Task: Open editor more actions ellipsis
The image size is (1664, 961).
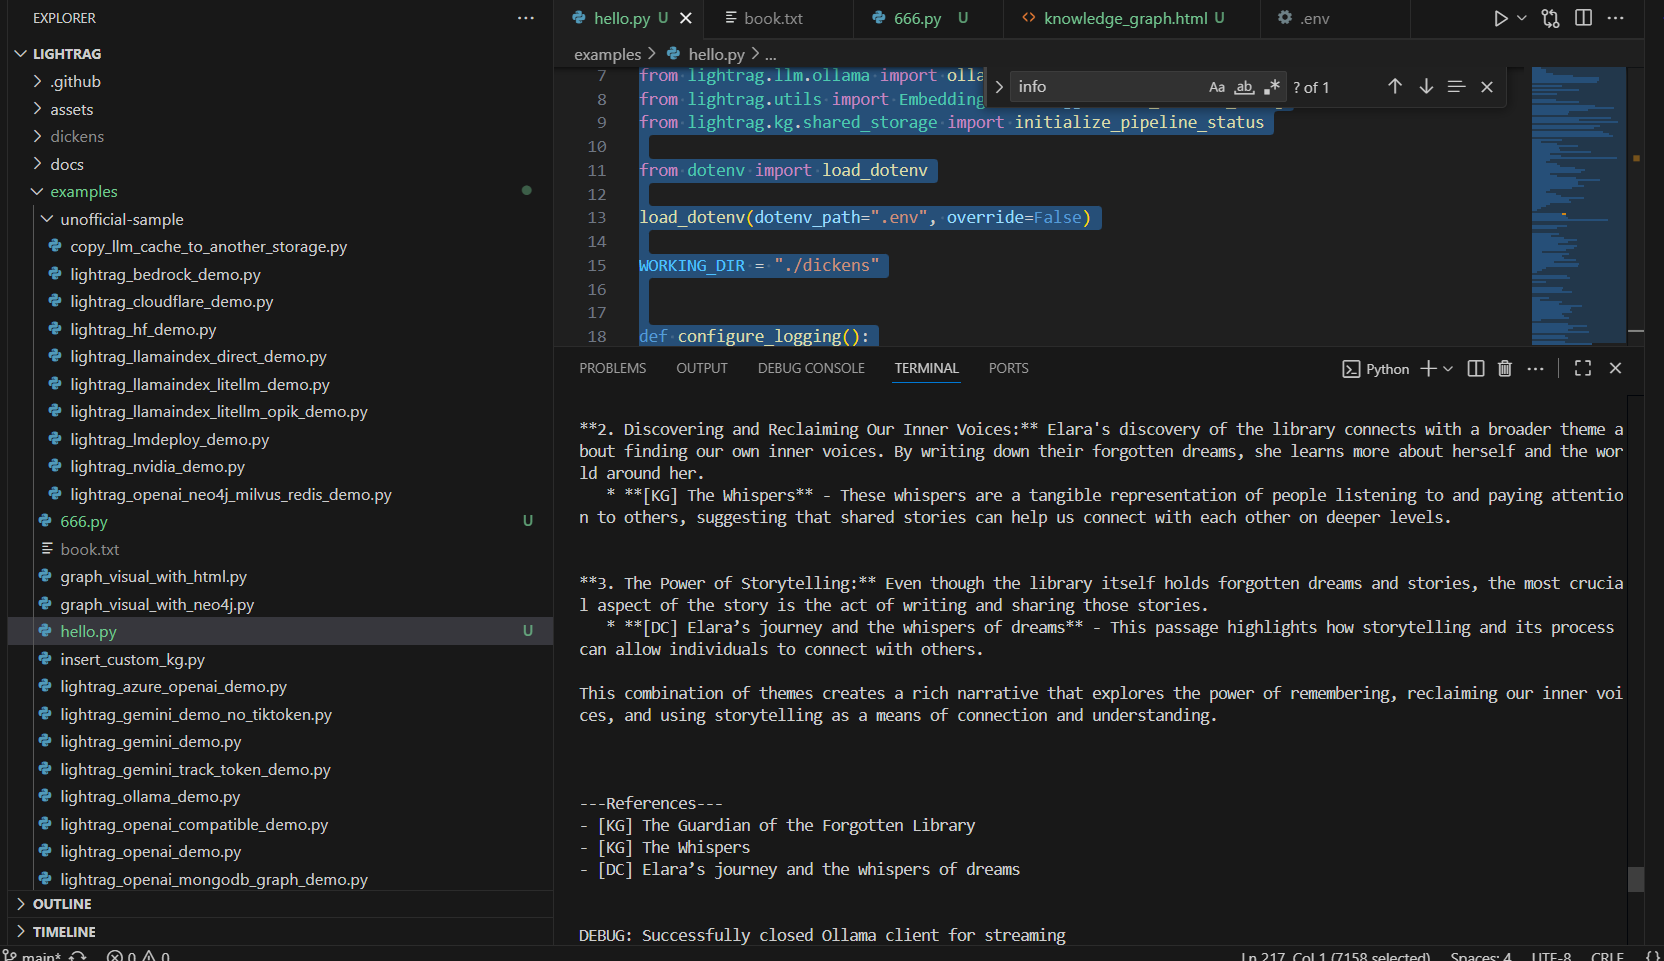Action: [1615, 18]
